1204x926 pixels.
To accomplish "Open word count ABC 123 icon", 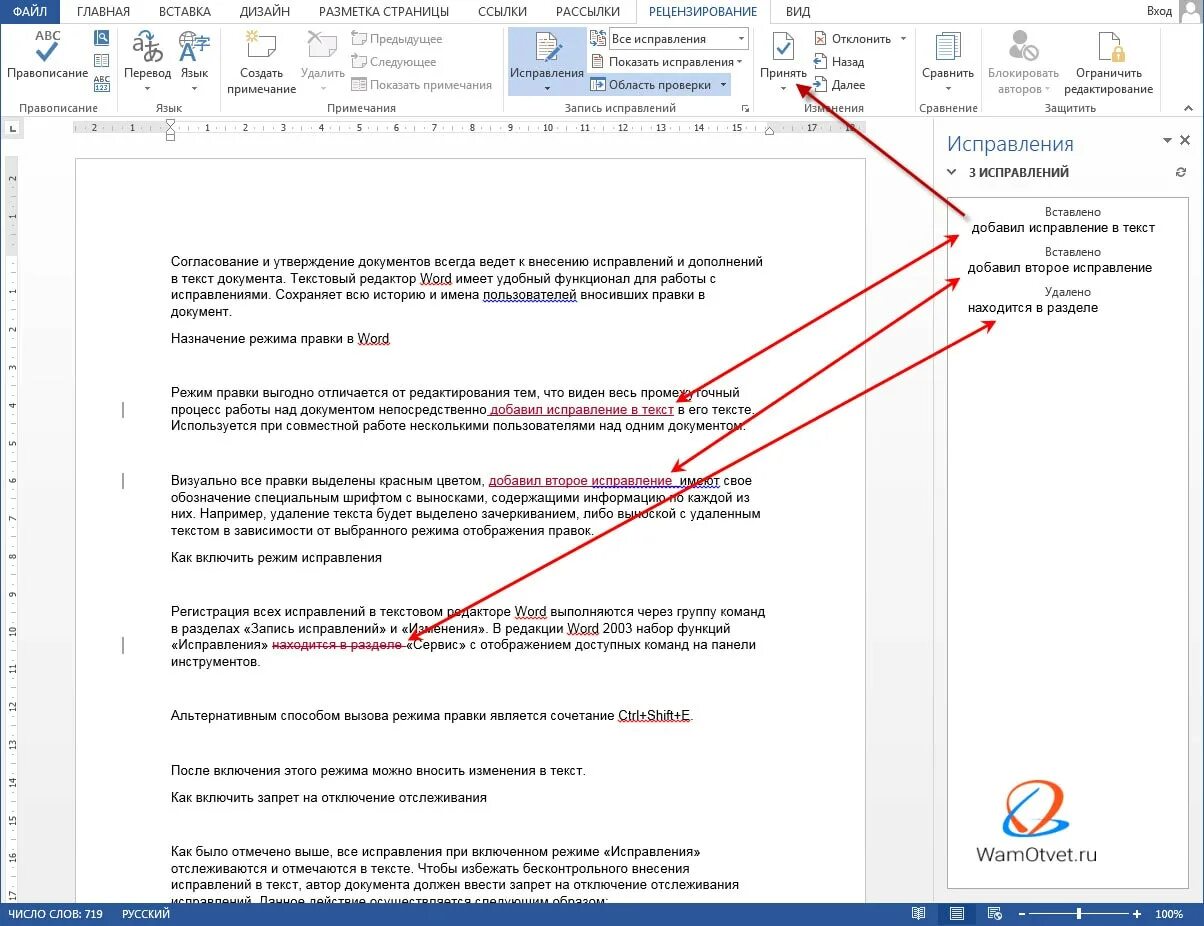I will click(102, 83).
